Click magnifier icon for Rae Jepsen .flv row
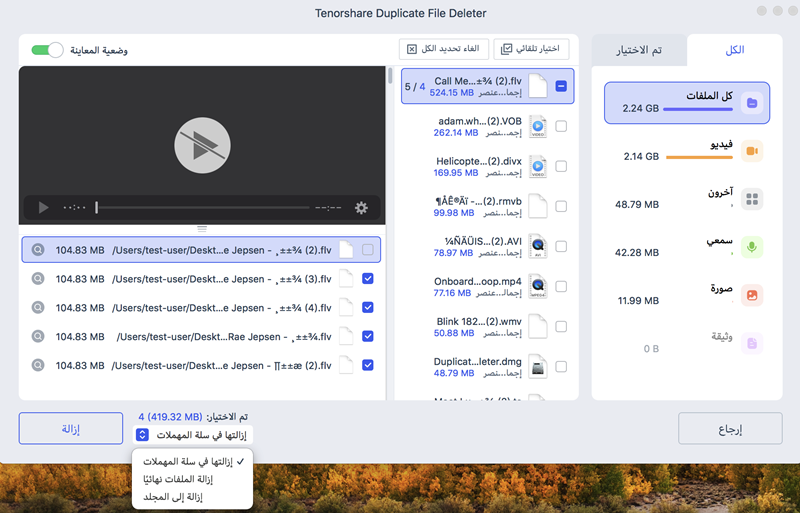This screenshot has height=513, width=800. click(38, 336)
